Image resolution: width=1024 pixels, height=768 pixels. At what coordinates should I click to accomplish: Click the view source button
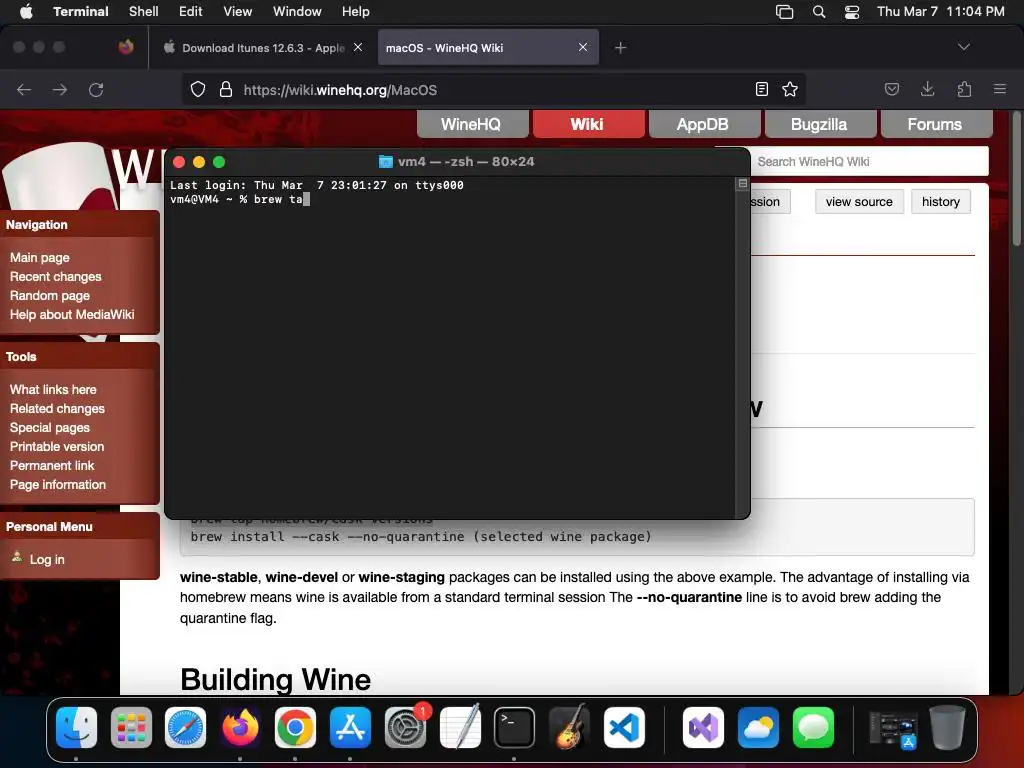click(859, 202)
